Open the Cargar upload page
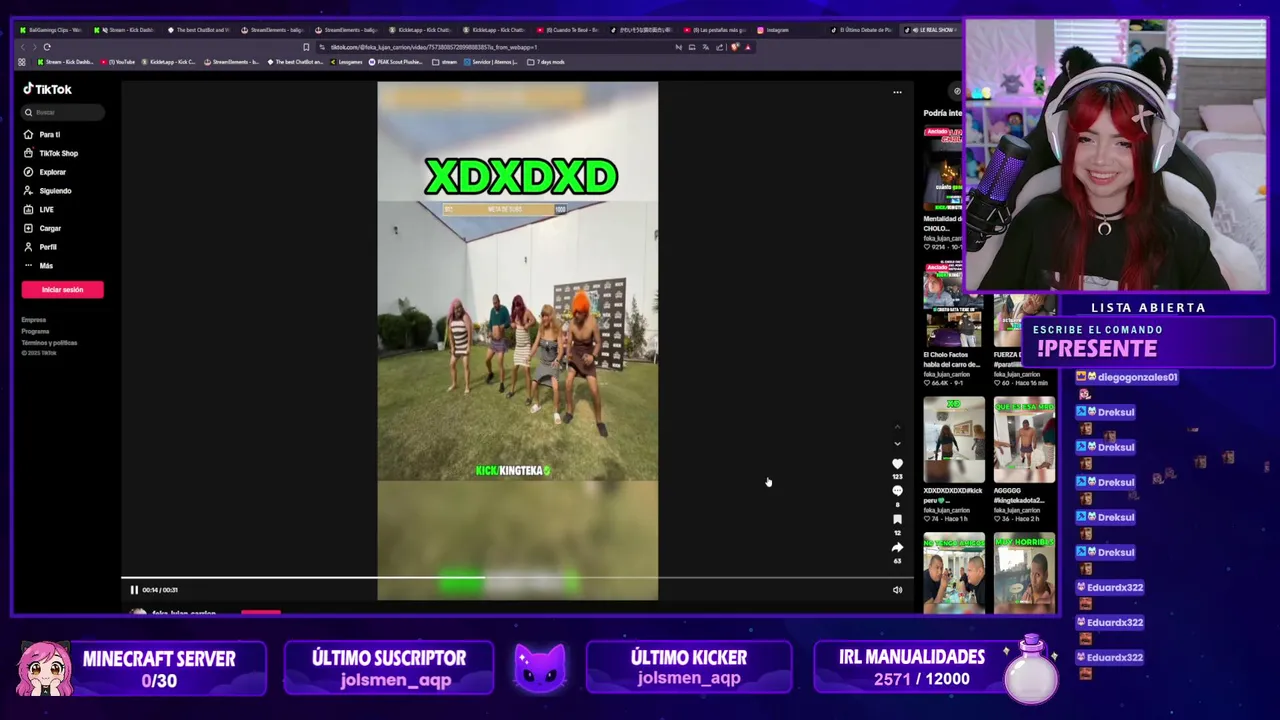Viewport: 1280px width, 720px height. tap(43, 228)
